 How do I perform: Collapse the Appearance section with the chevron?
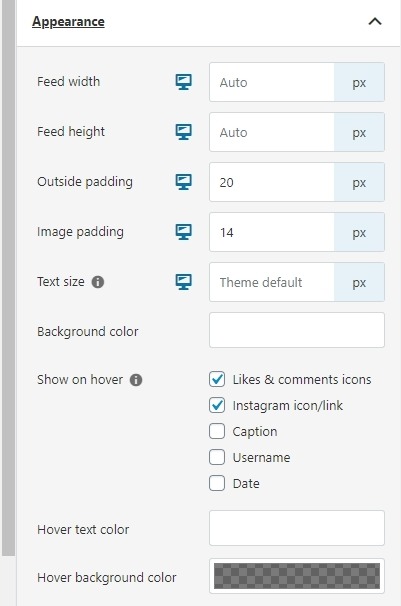click(375, 21)
